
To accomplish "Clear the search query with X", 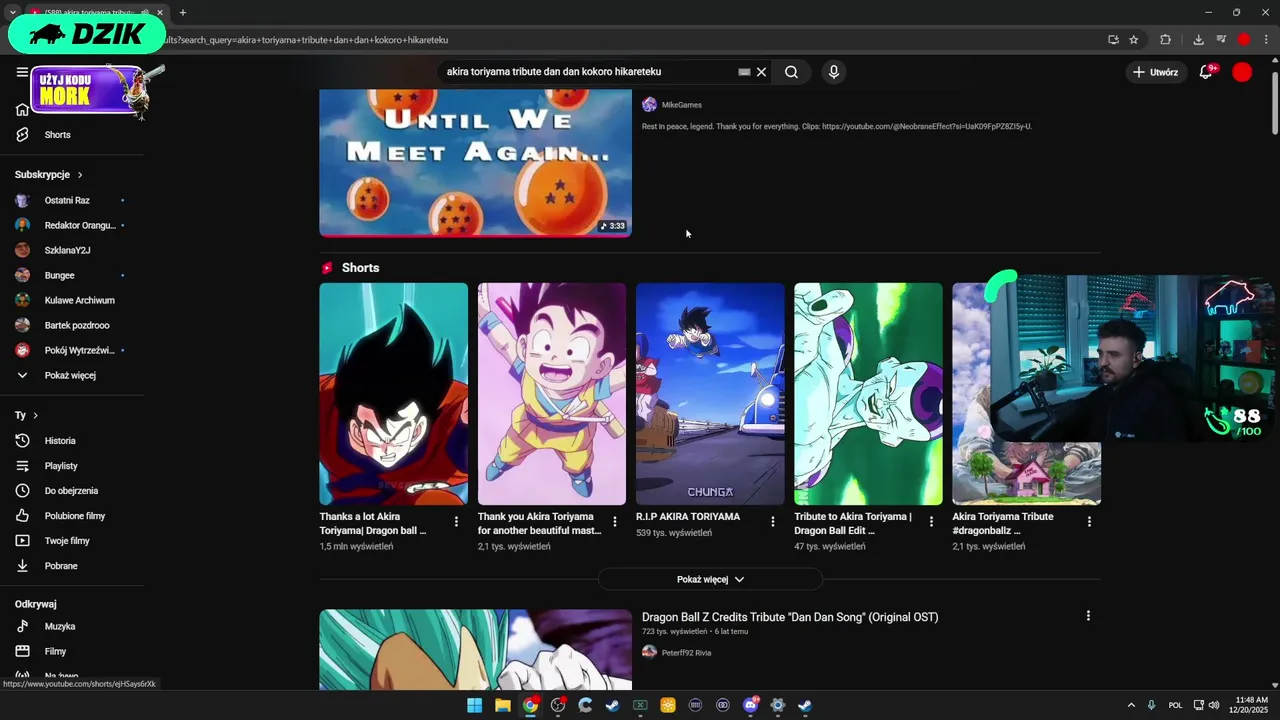I will click(x=761, y=72).
